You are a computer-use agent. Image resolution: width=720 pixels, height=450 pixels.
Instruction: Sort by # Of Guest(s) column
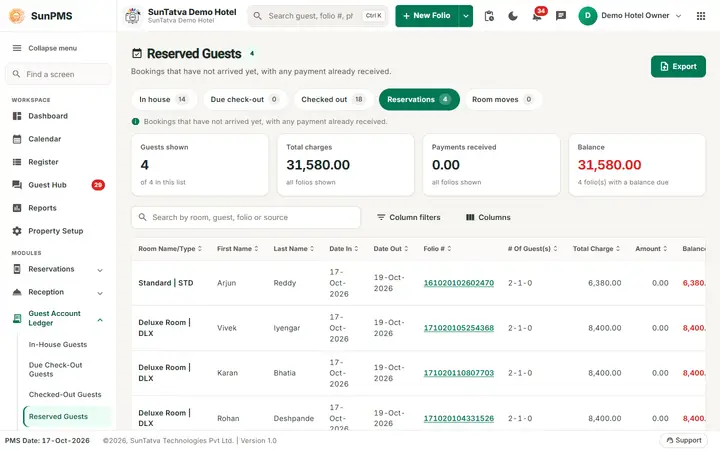pyautogui.click(x=533, y=249)
